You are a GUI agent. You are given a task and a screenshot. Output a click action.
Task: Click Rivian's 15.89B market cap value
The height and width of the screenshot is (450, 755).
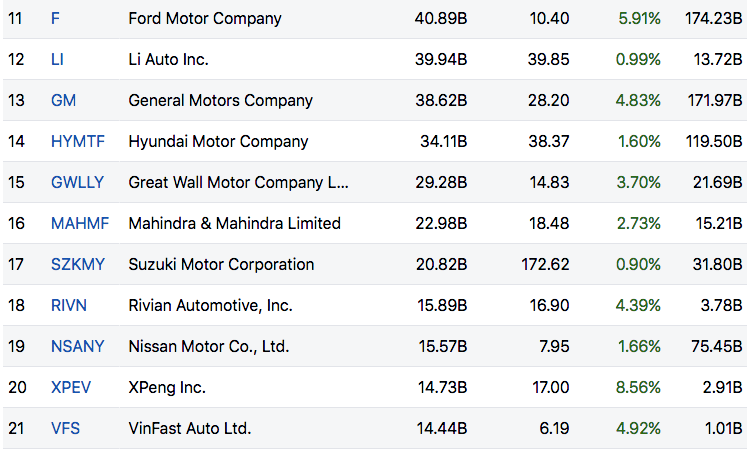[x=443, y=306]
